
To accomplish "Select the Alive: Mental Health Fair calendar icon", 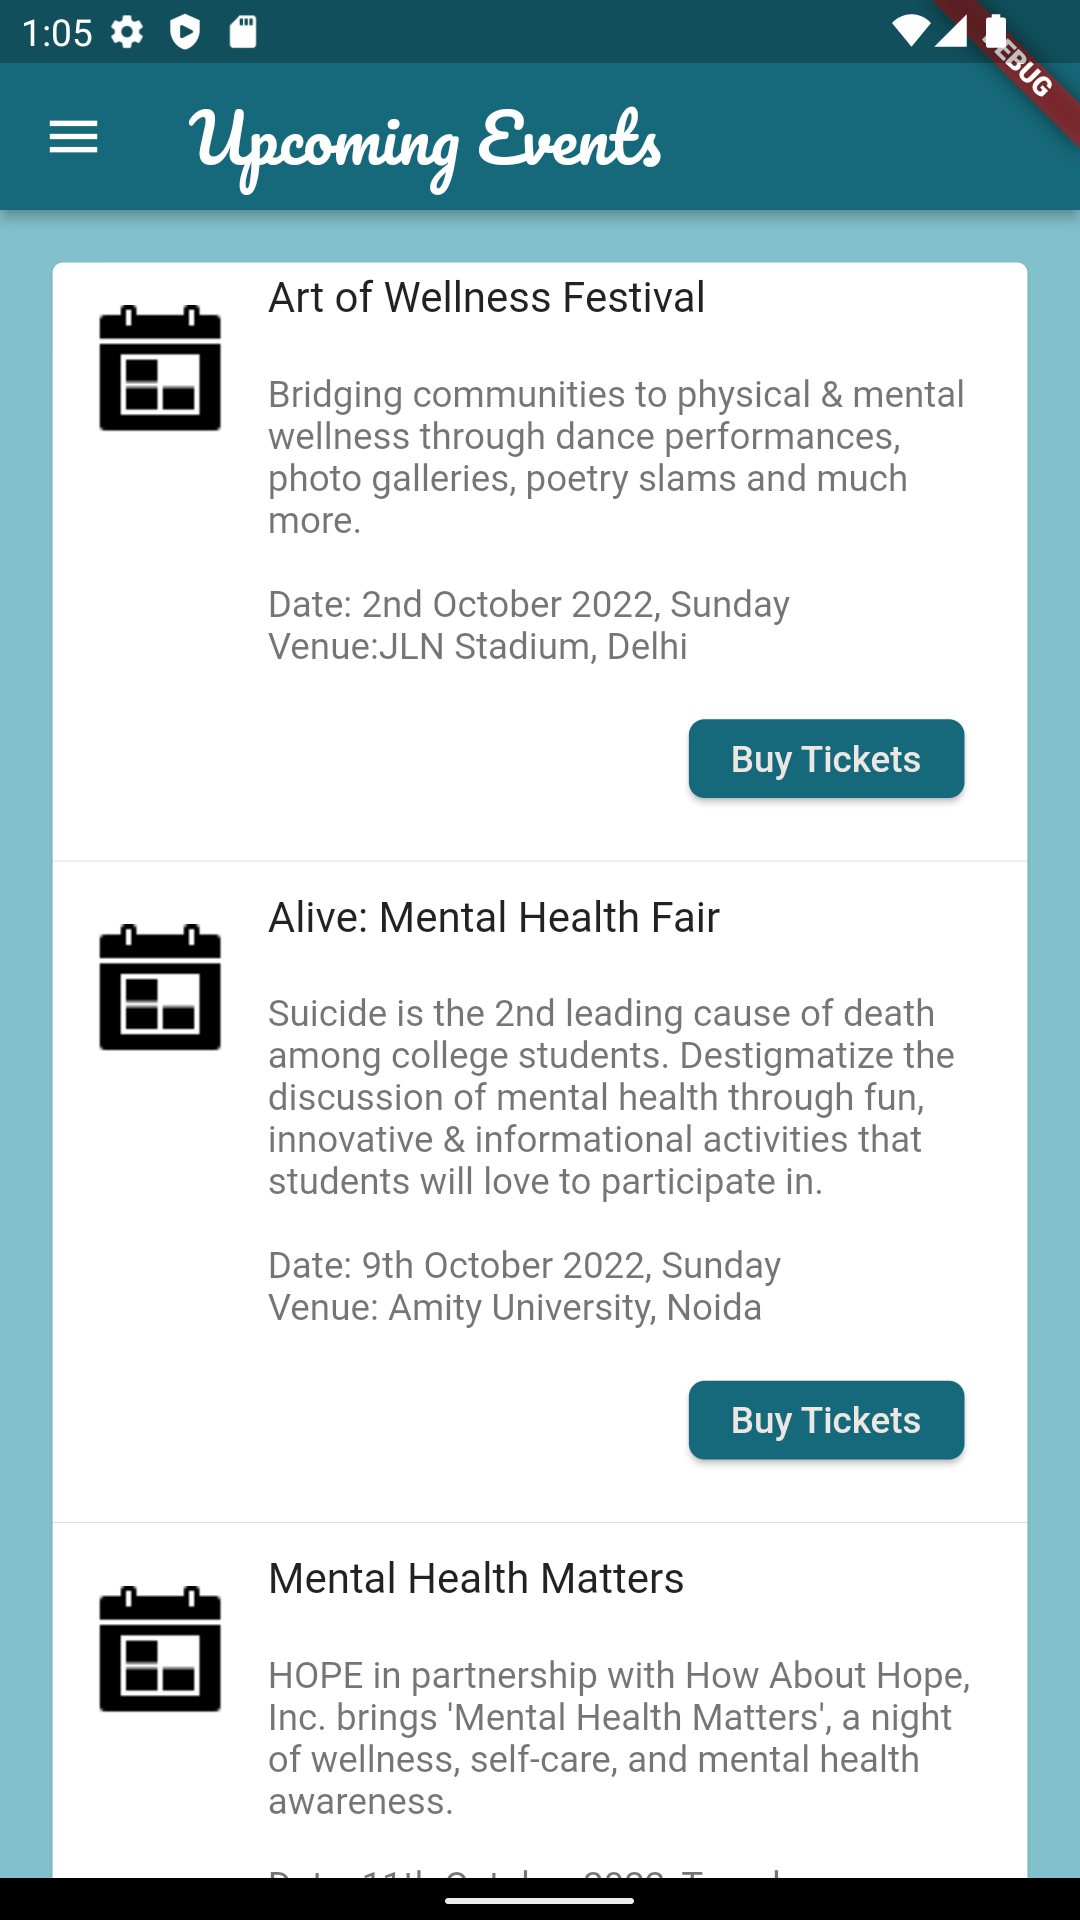I will tap(160, 988).
